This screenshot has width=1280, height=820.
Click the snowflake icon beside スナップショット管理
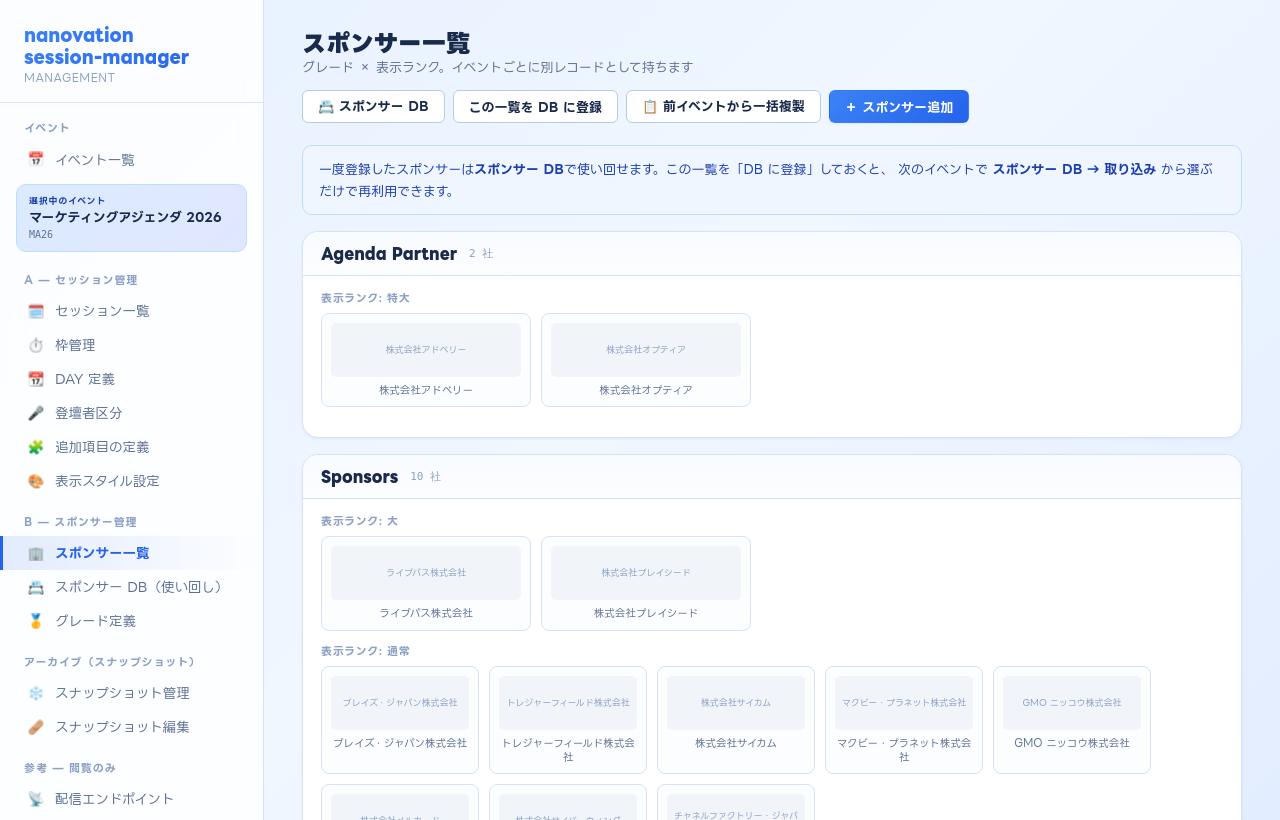[36, 693]
